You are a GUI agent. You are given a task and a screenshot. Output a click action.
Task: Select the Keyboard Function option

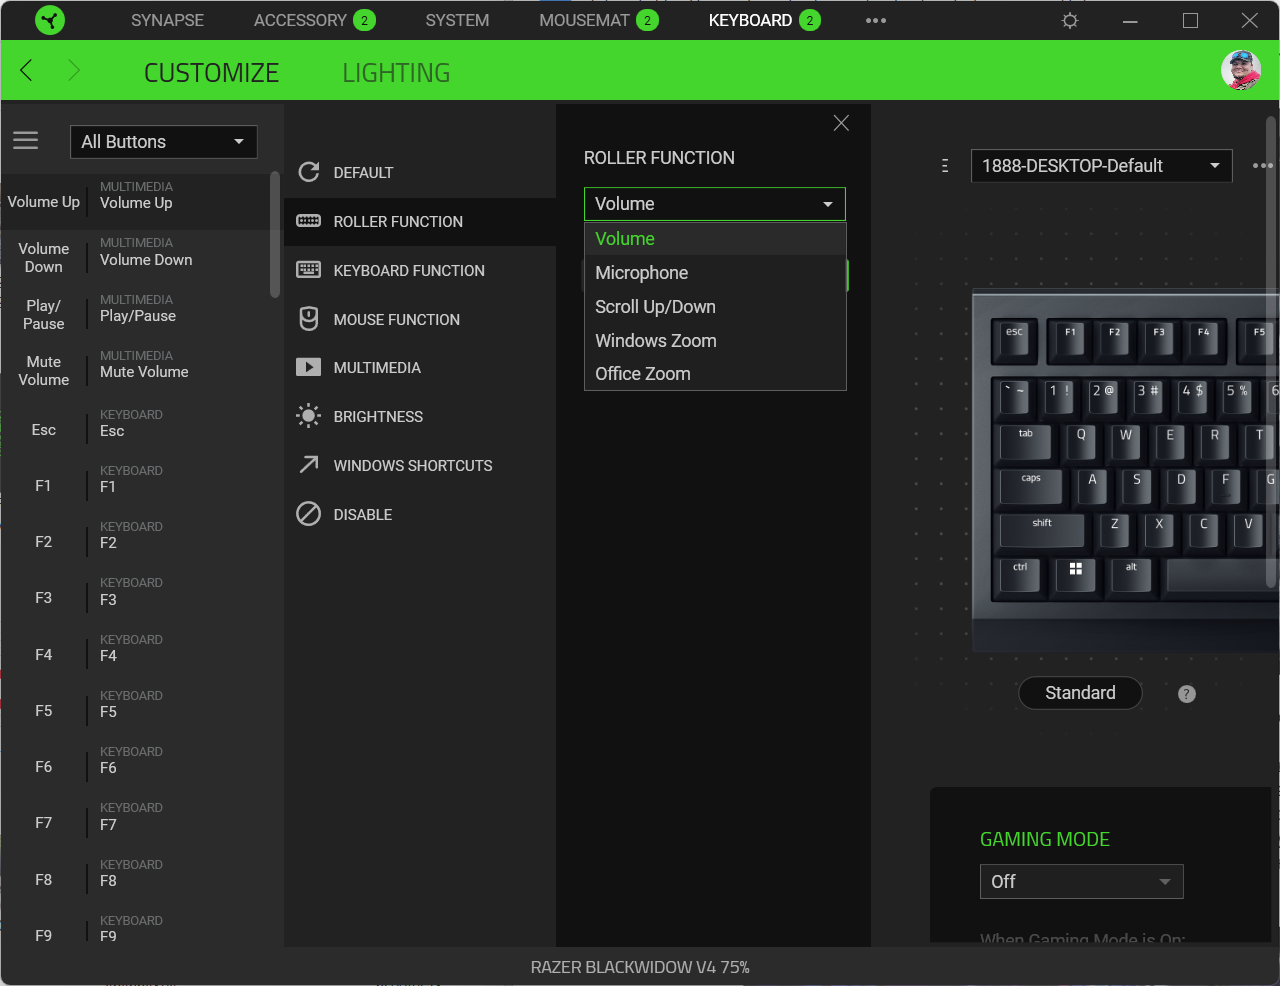click(420, 270)
